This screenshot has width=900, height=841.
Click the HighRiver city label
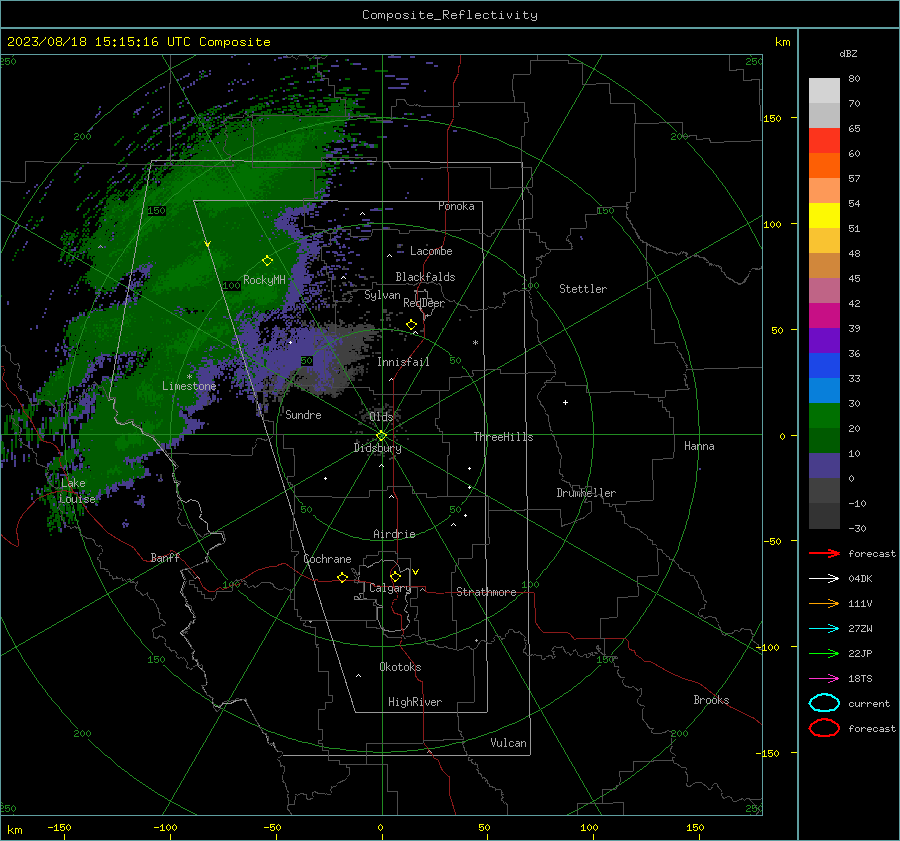click(x=415, y=702)
